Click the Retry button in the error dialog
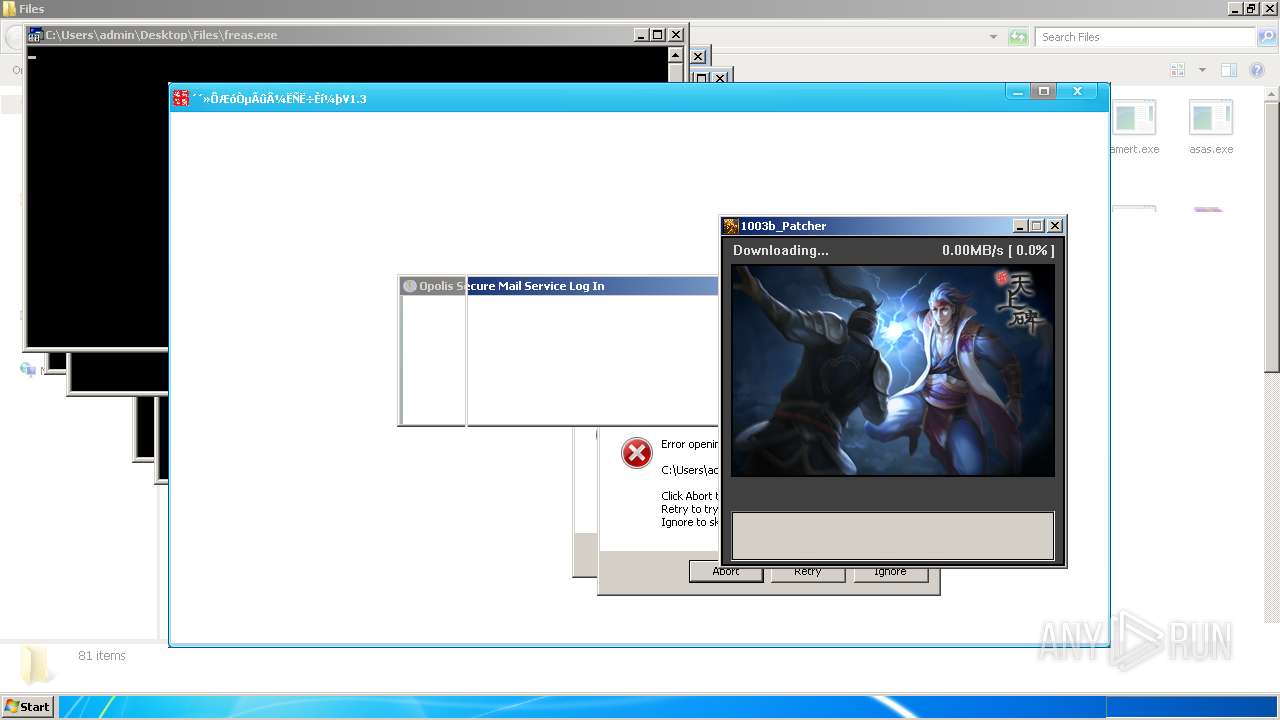 click(807, 573)
